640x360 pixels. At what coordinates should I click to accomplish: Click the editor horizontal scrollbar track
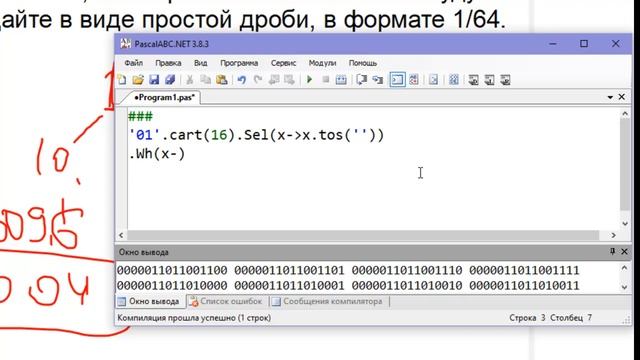click(363, 235)
